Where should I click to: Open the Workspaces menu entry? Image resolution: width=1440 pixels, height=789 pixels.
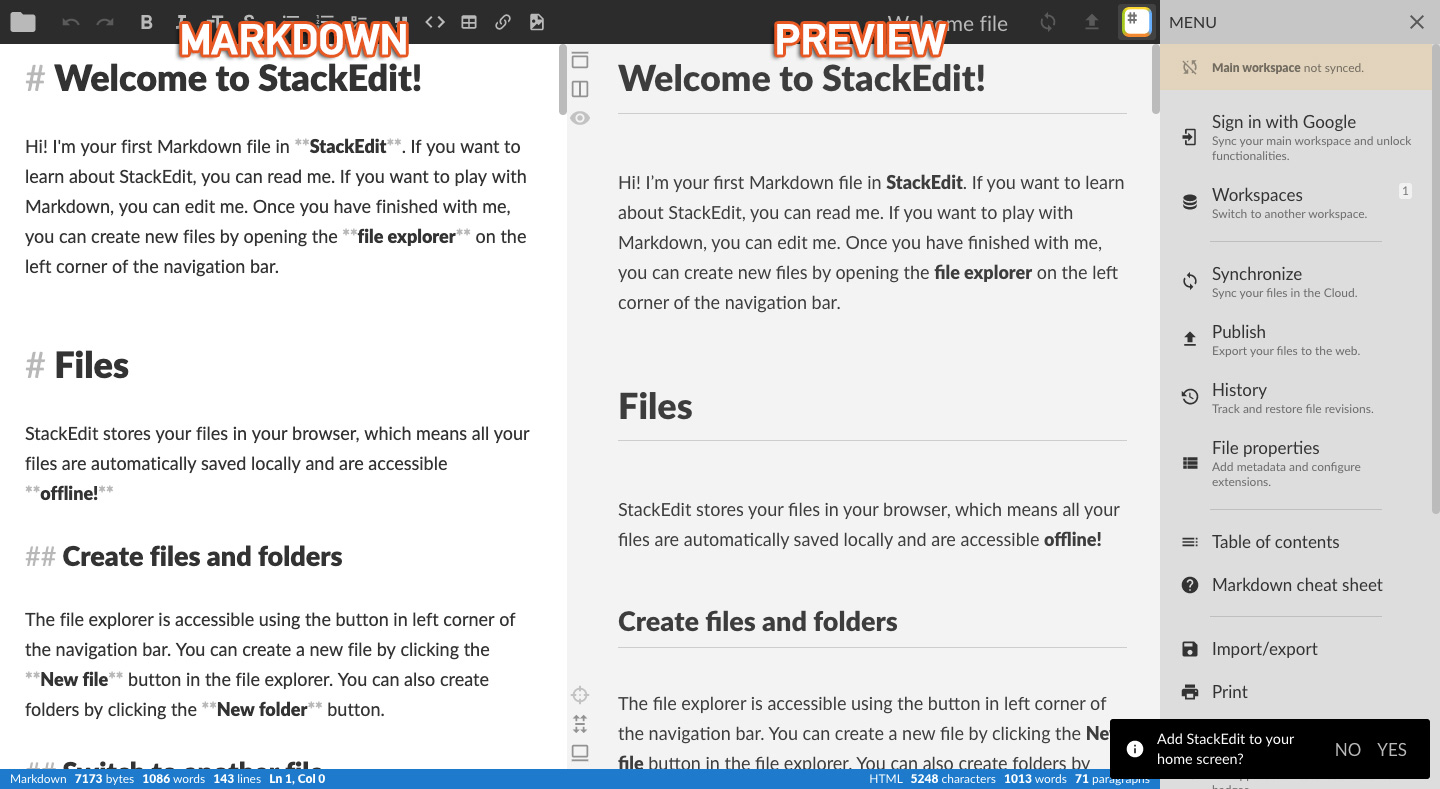1296,203
